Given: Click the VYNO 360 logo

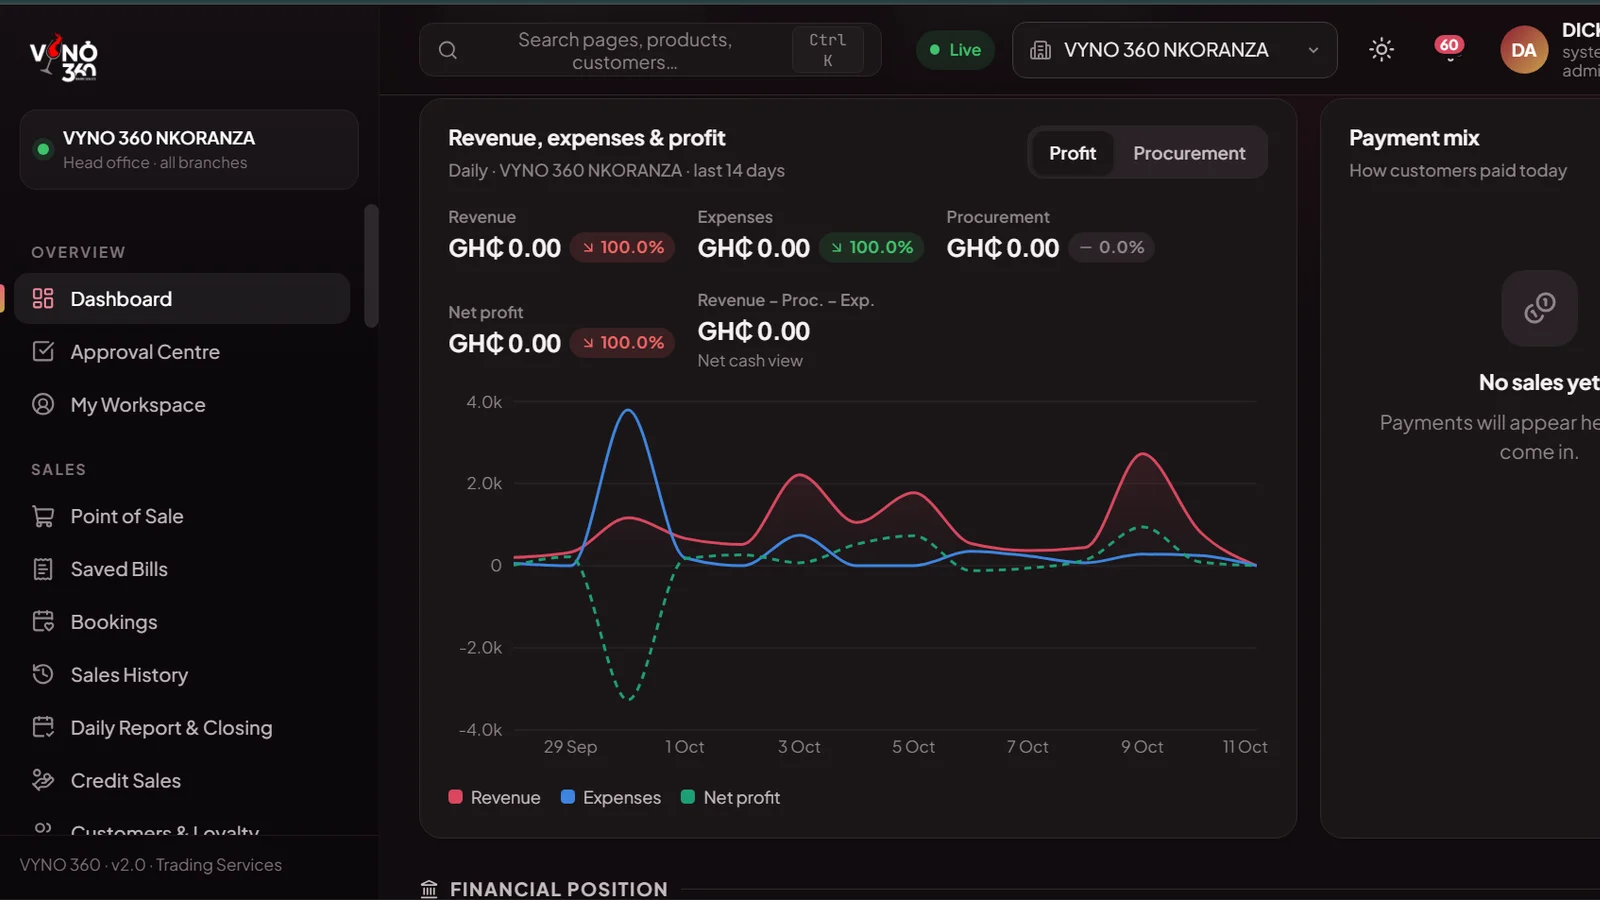Looking at the screenshot, I should (x=64, y=57).
